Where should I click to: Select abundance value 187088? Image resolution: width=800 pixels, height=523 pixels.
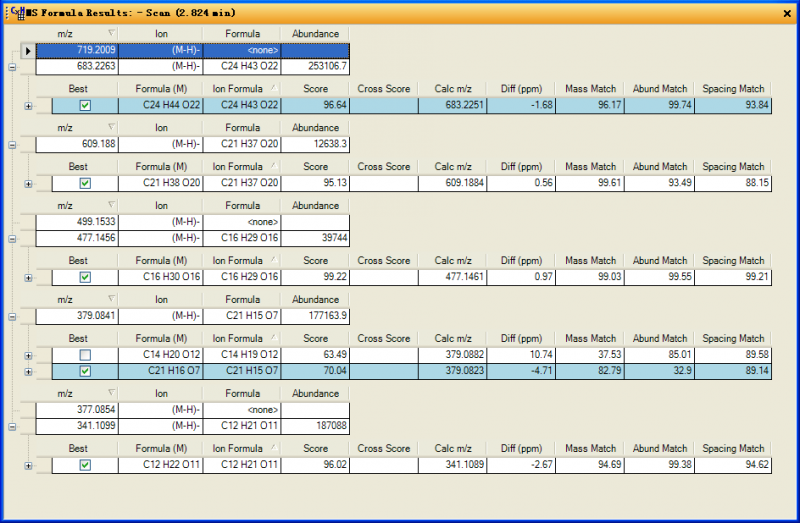[x=315, y=426]
